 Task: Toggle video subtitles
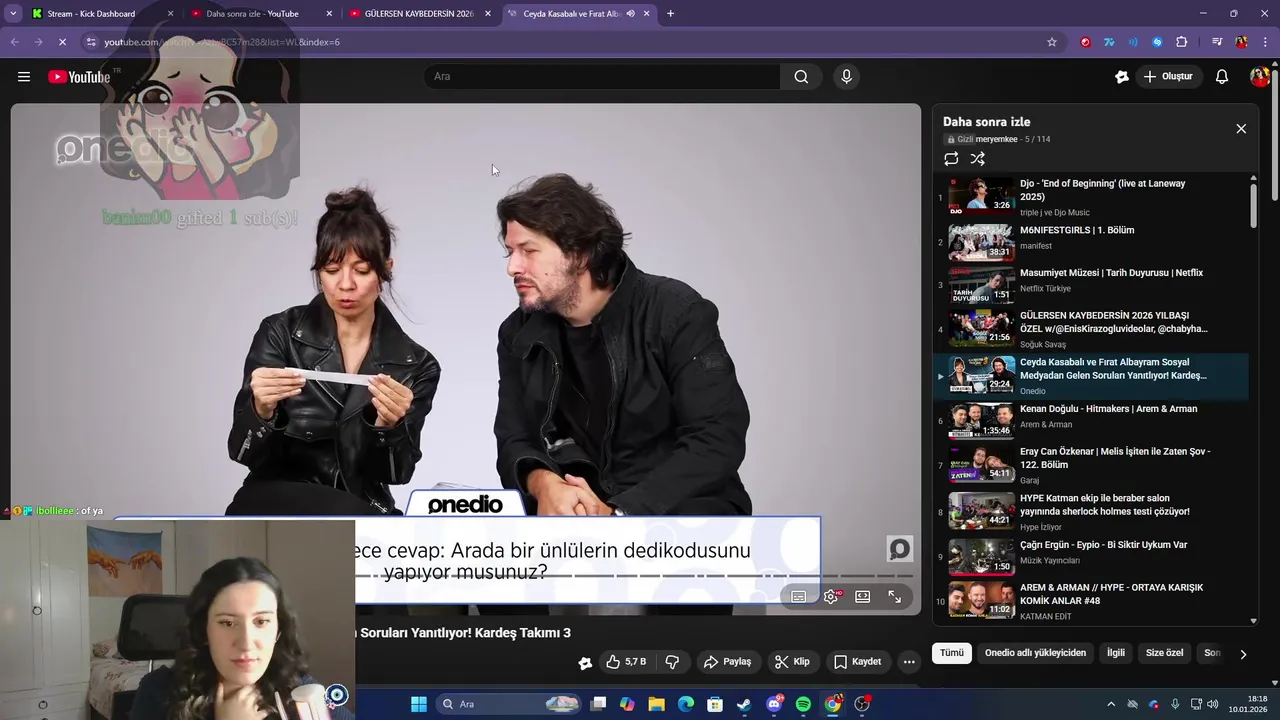coord(799,597)
